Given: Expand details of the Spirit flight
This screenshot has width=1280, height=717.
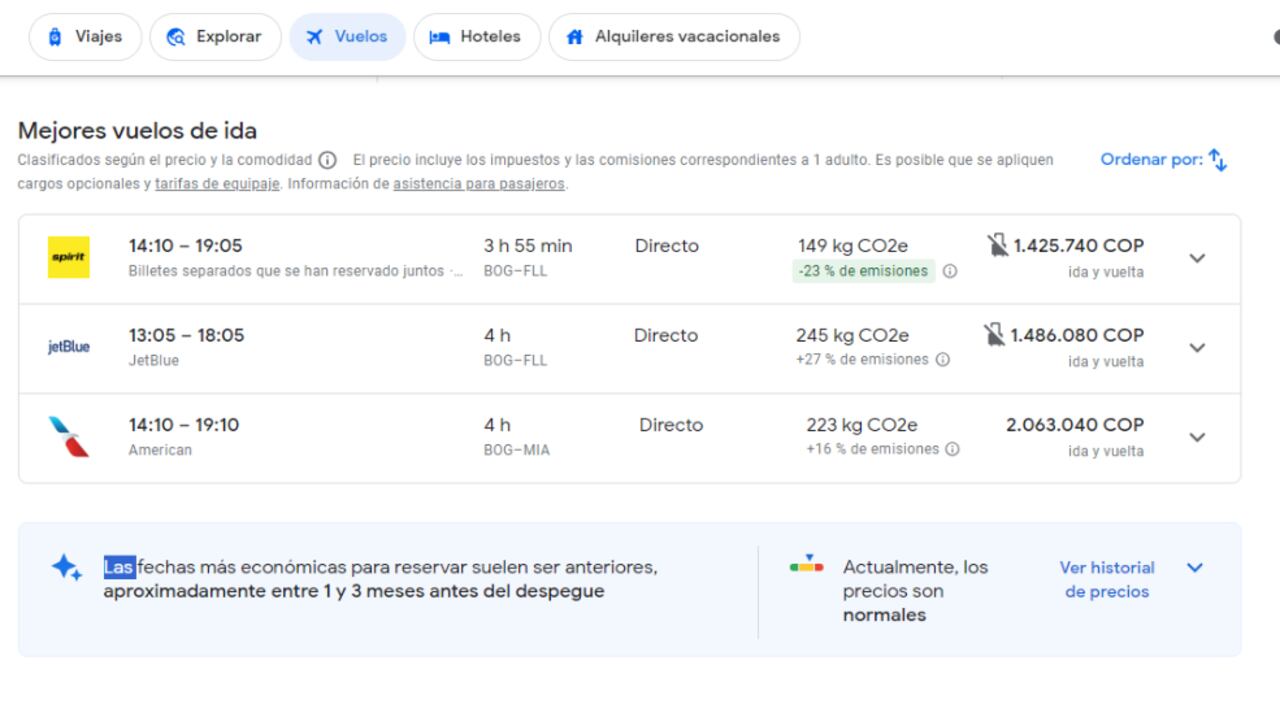Looking at the screenshot, I should pos(1197,257).
